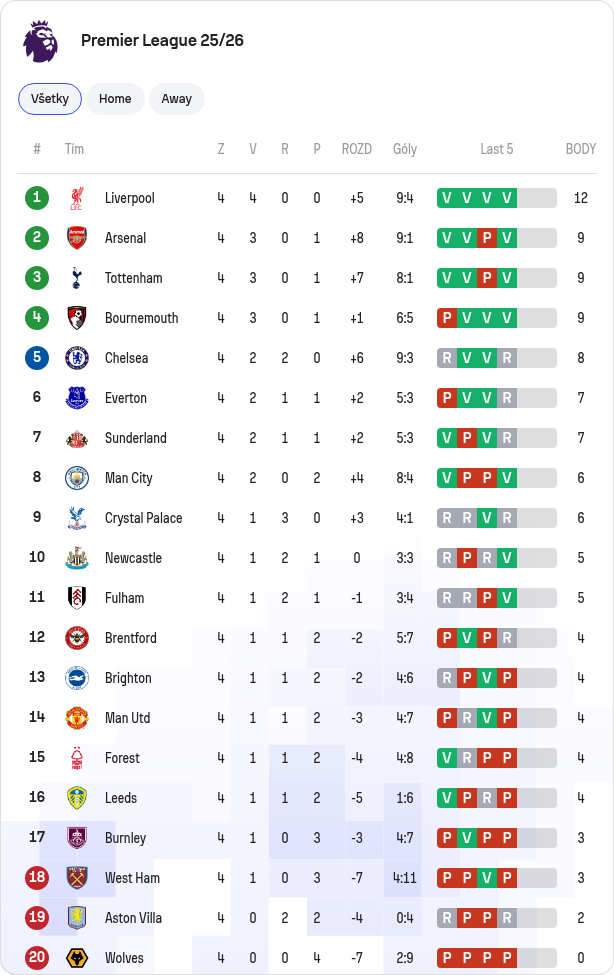Viewport: 614px width, 975px height.
Task: Select the Tottenham cockerel crest
Action: (77, 278)
